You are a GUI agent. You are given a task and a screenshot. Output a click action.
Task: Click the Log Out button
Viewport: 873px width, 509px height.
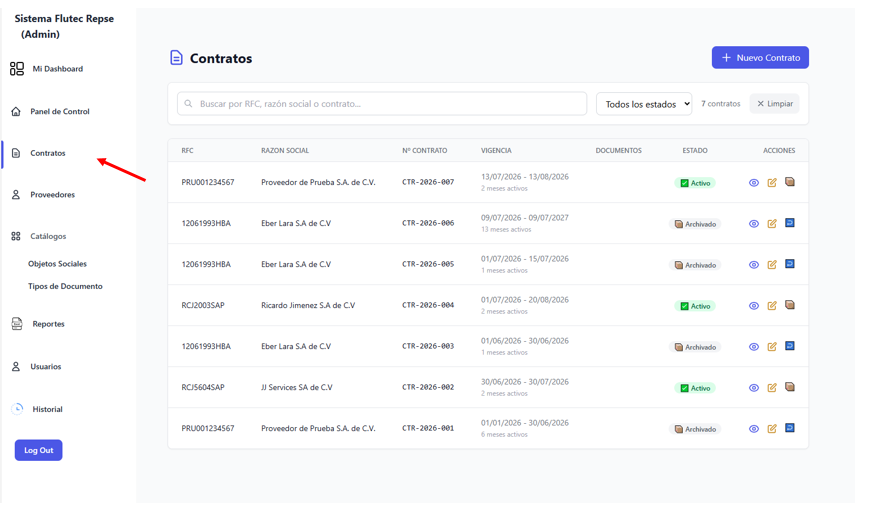tap(38, 450)
